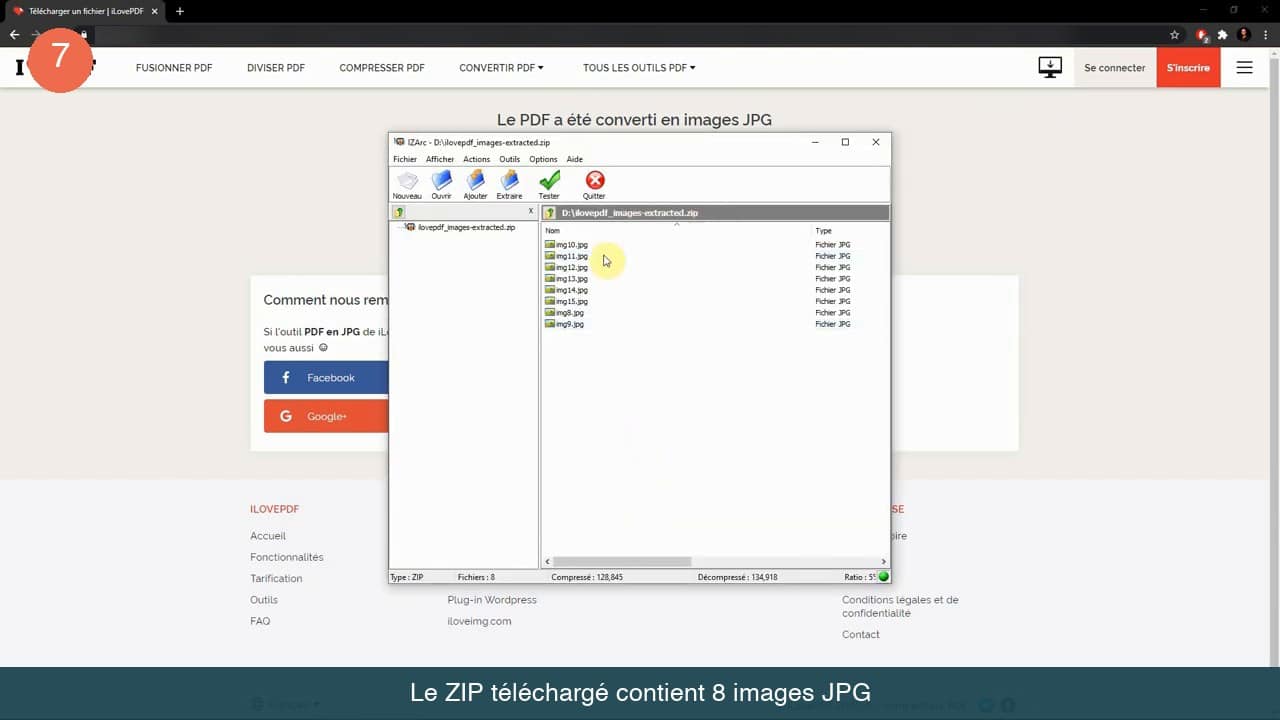Click the bookmark star icon in the address bar

1175,34
